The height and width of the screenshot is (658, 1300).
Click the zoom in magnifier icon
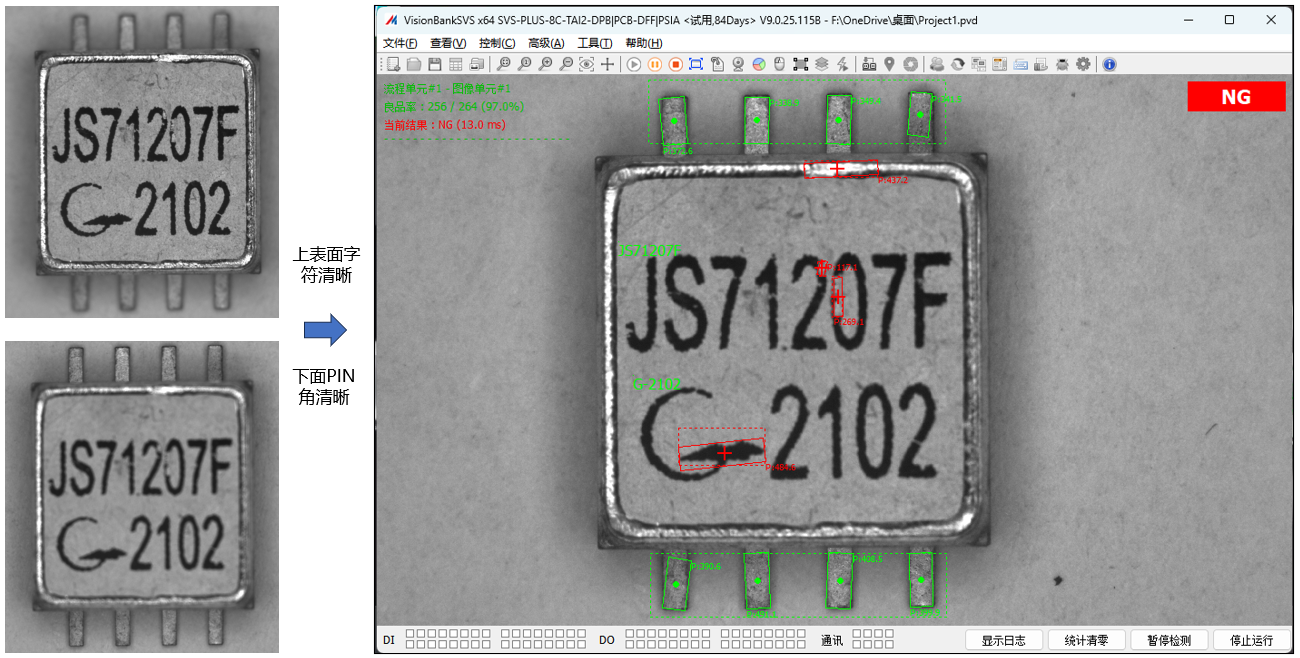pyautogui.click(x=545, y=64)
